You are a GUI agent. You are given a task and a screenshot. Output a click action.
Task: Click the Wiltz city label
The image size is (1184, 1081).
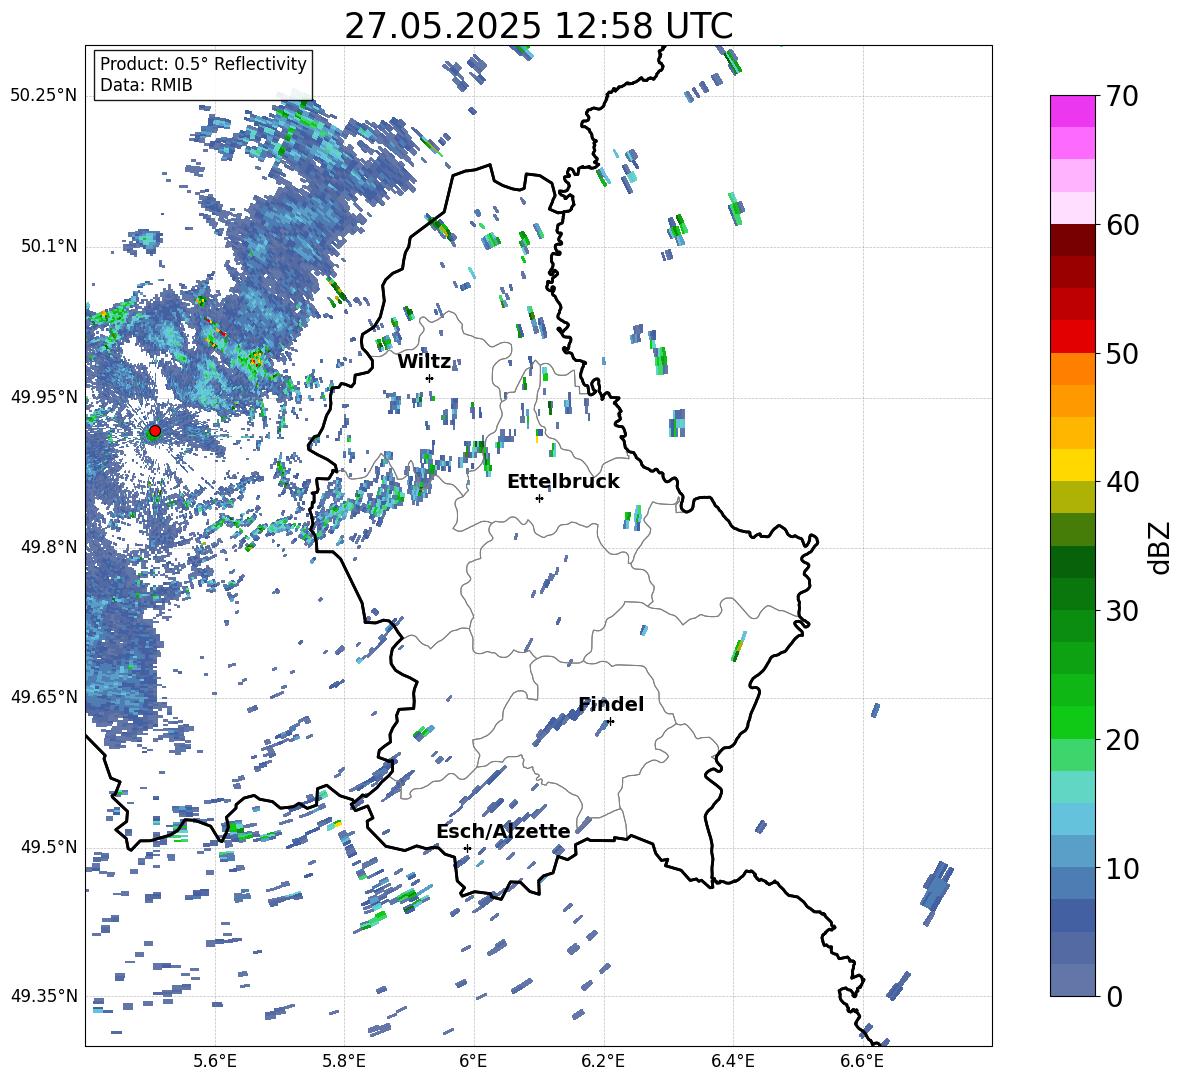(424, 362)
